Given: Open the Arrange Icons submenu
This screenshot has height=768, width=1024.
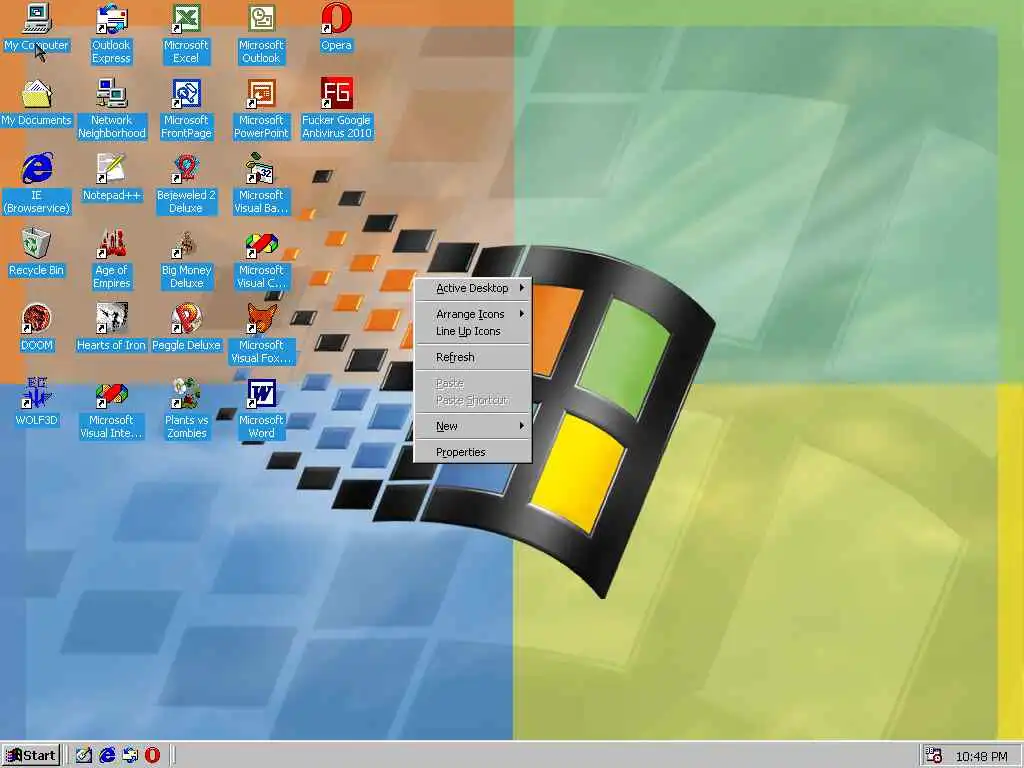Looking at the screenshot, I should [473, 314].
